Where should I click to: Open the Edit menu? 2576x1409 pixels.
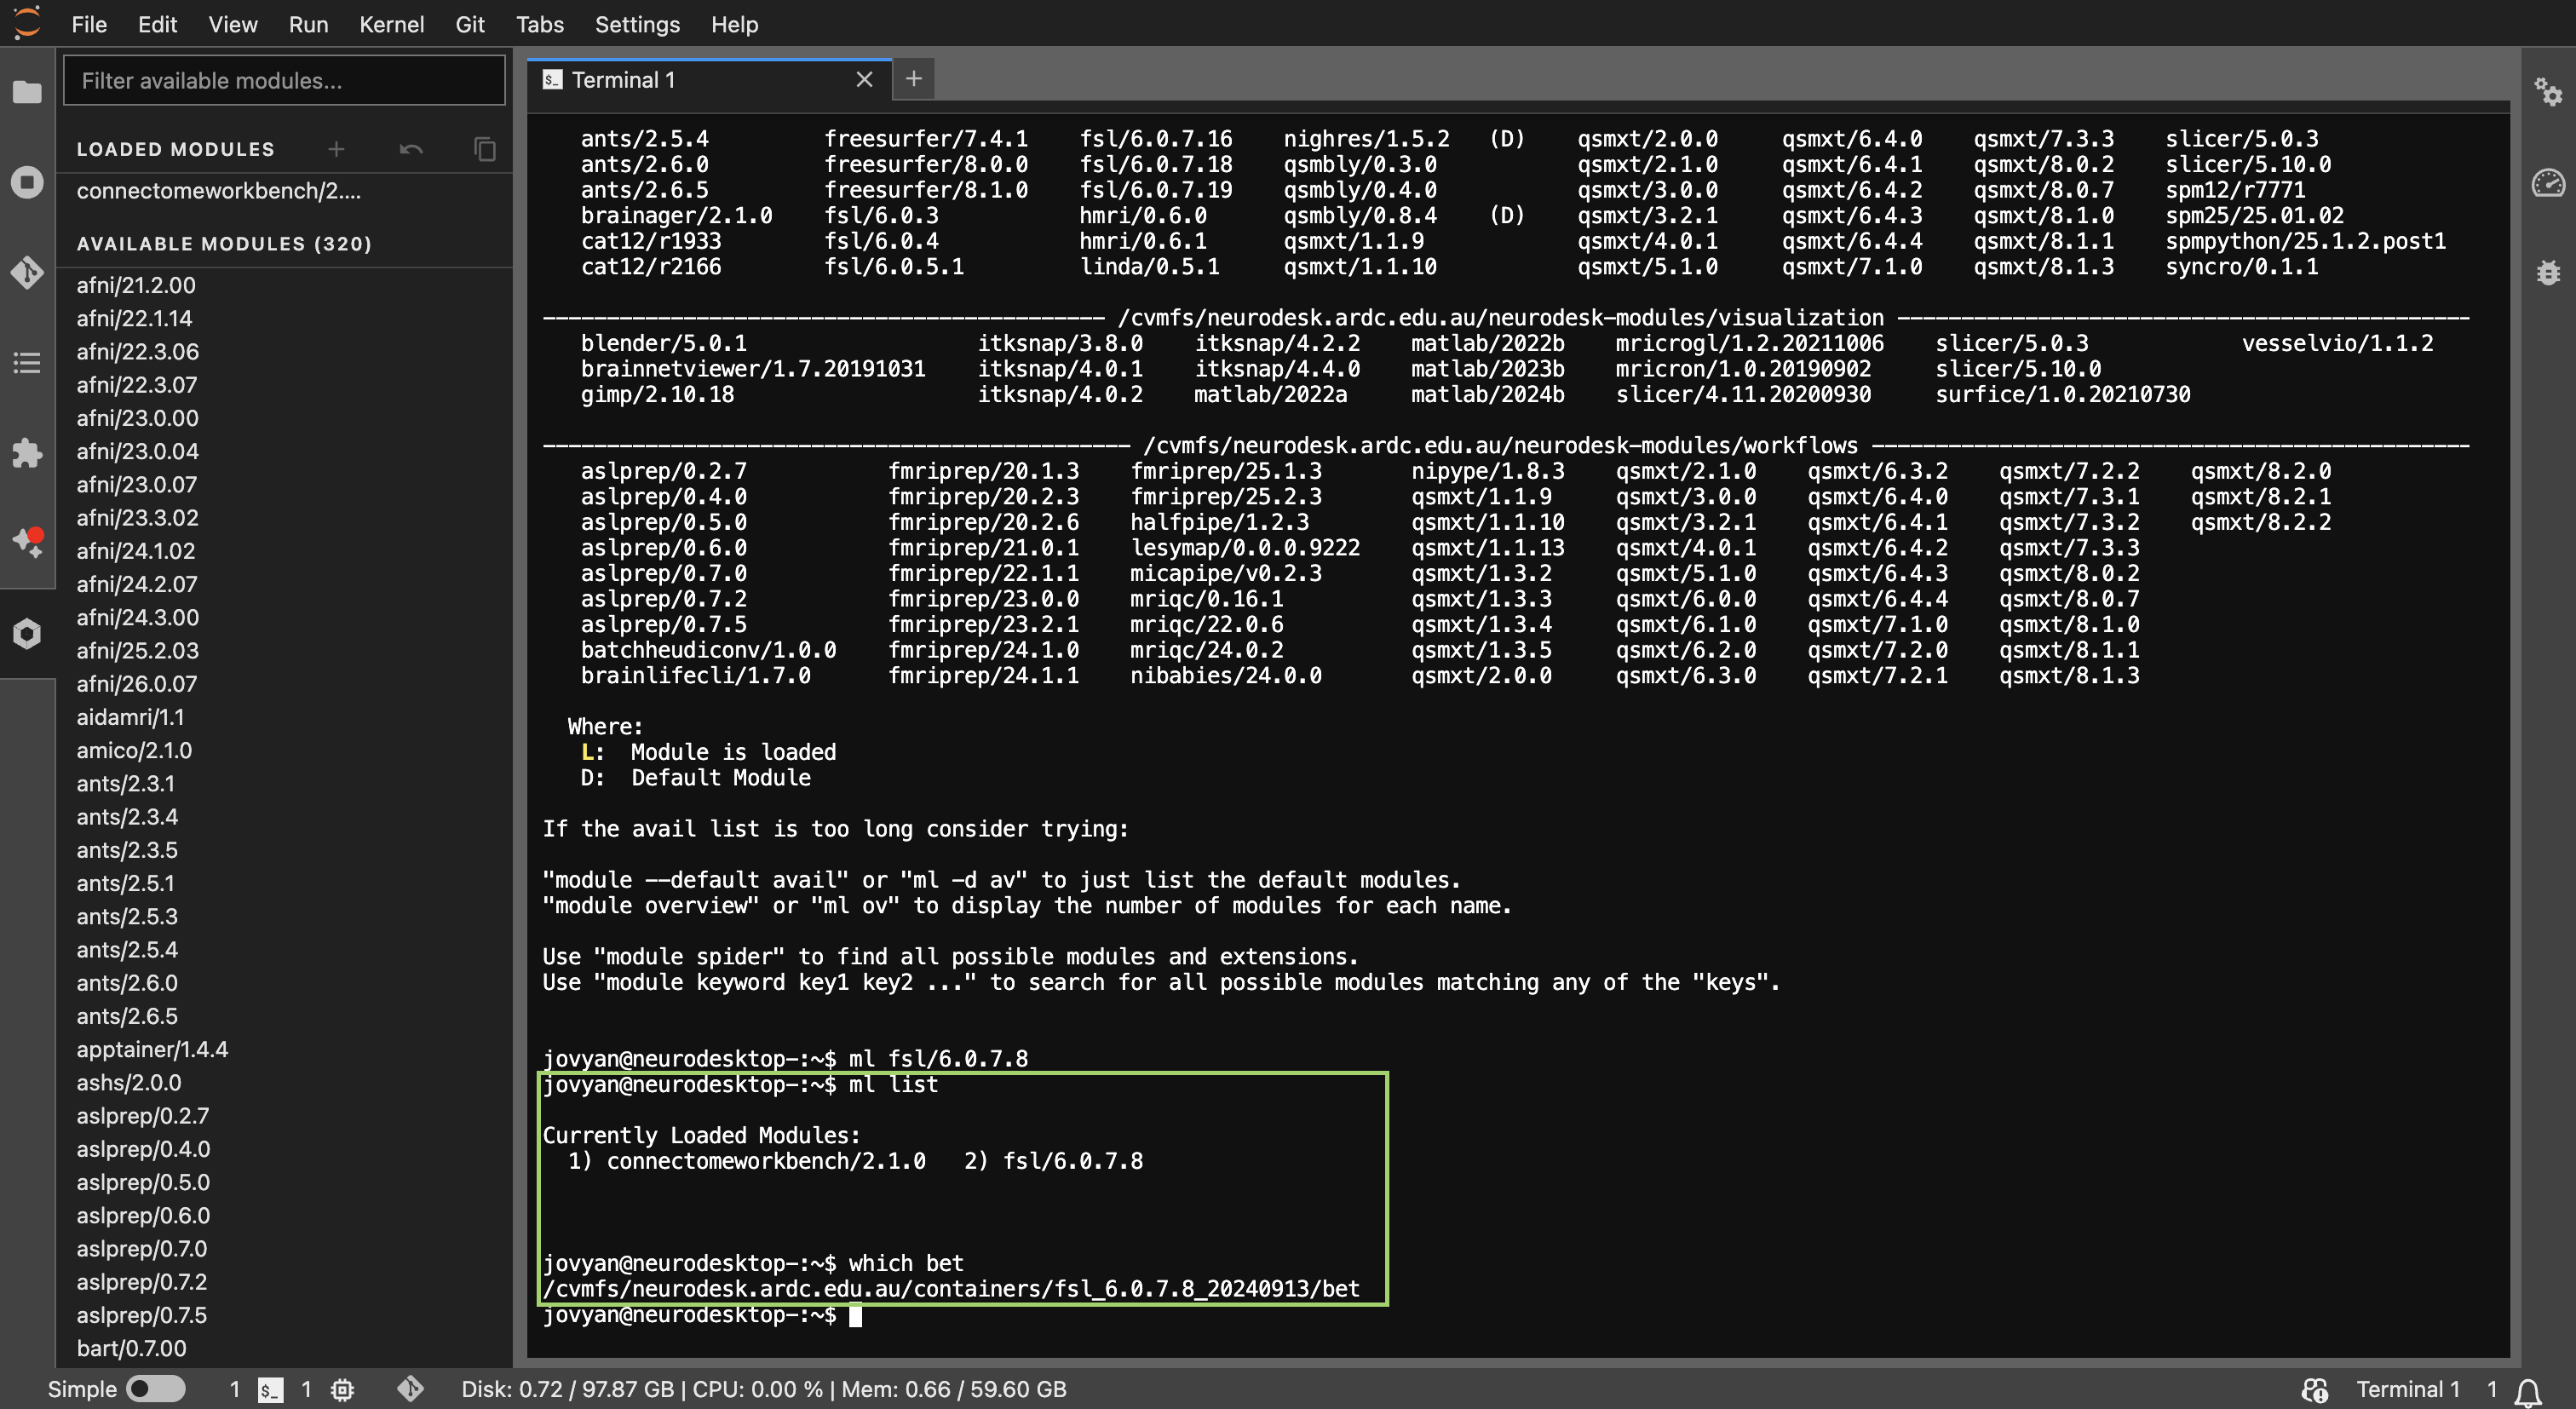coord(157,24)
